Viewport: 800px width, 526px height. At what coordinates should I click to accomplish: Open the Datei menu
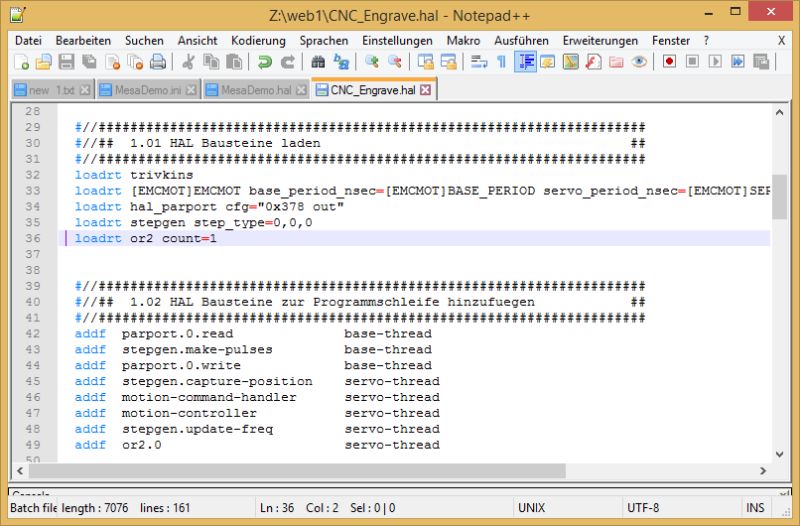[x=29, y=41]
